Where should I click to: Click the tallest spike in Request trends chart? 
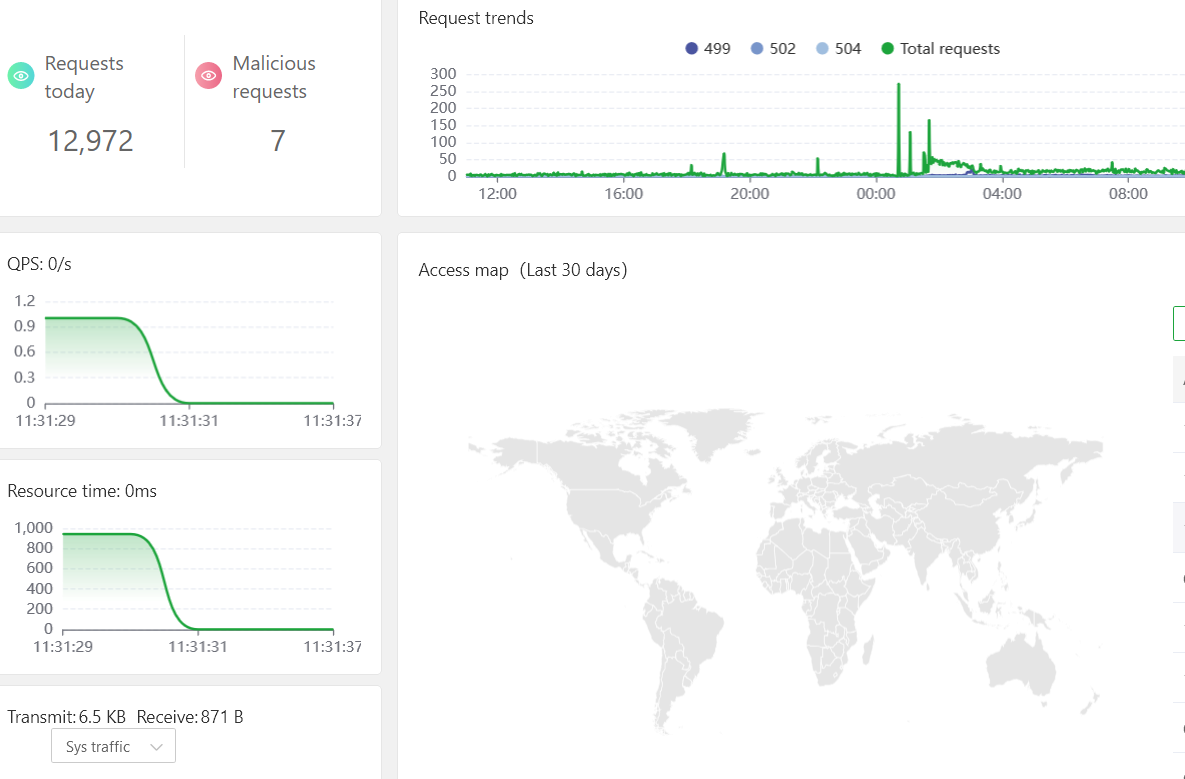coord(898,86)
